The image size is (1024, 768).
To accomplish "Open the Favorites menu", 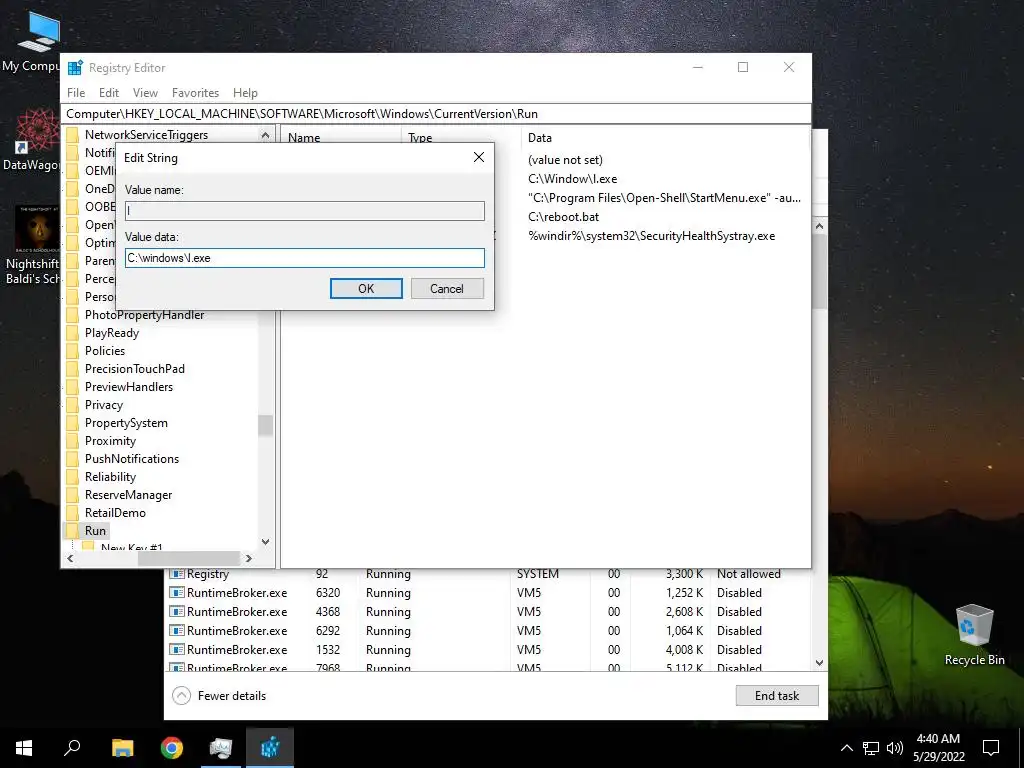I will coord(195,93).
